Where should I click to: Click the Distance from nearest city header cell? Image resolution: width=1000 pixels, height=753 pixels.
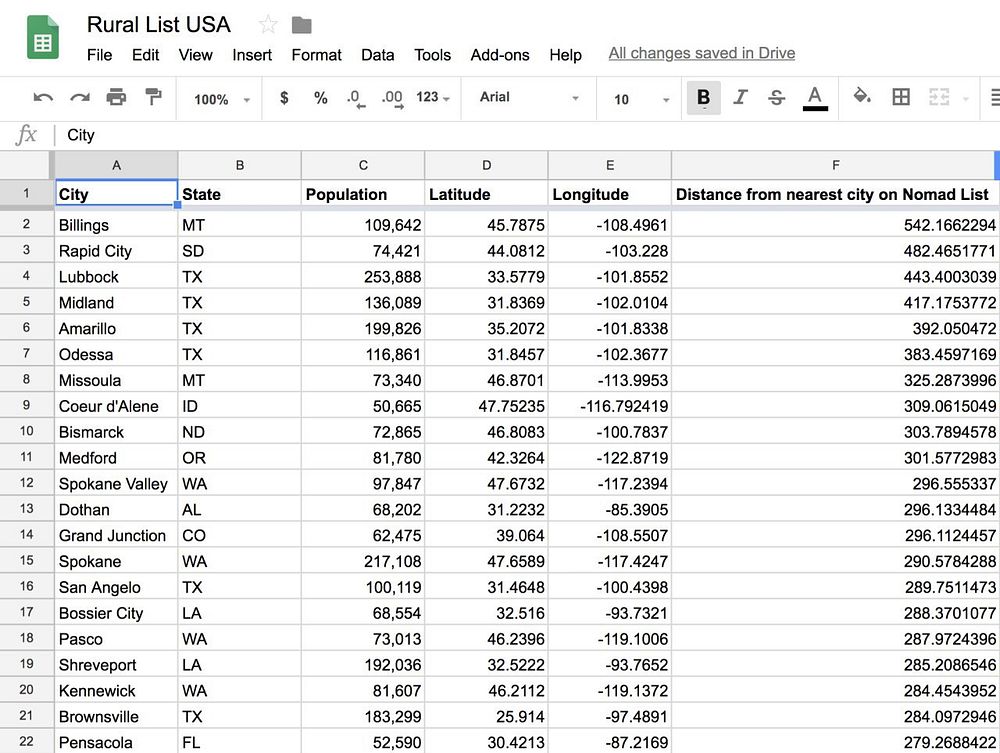(835, 194)
